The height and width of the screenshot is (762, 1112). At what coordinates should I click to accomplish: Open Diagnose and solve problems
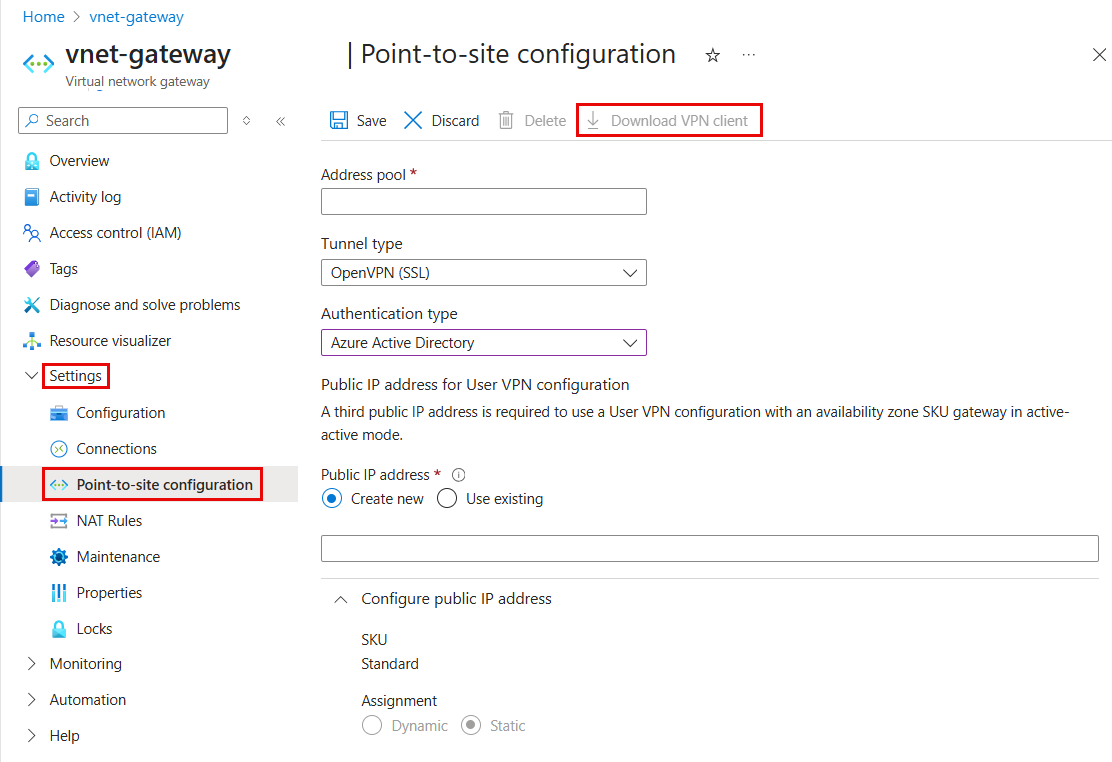[x=144, y=305]
